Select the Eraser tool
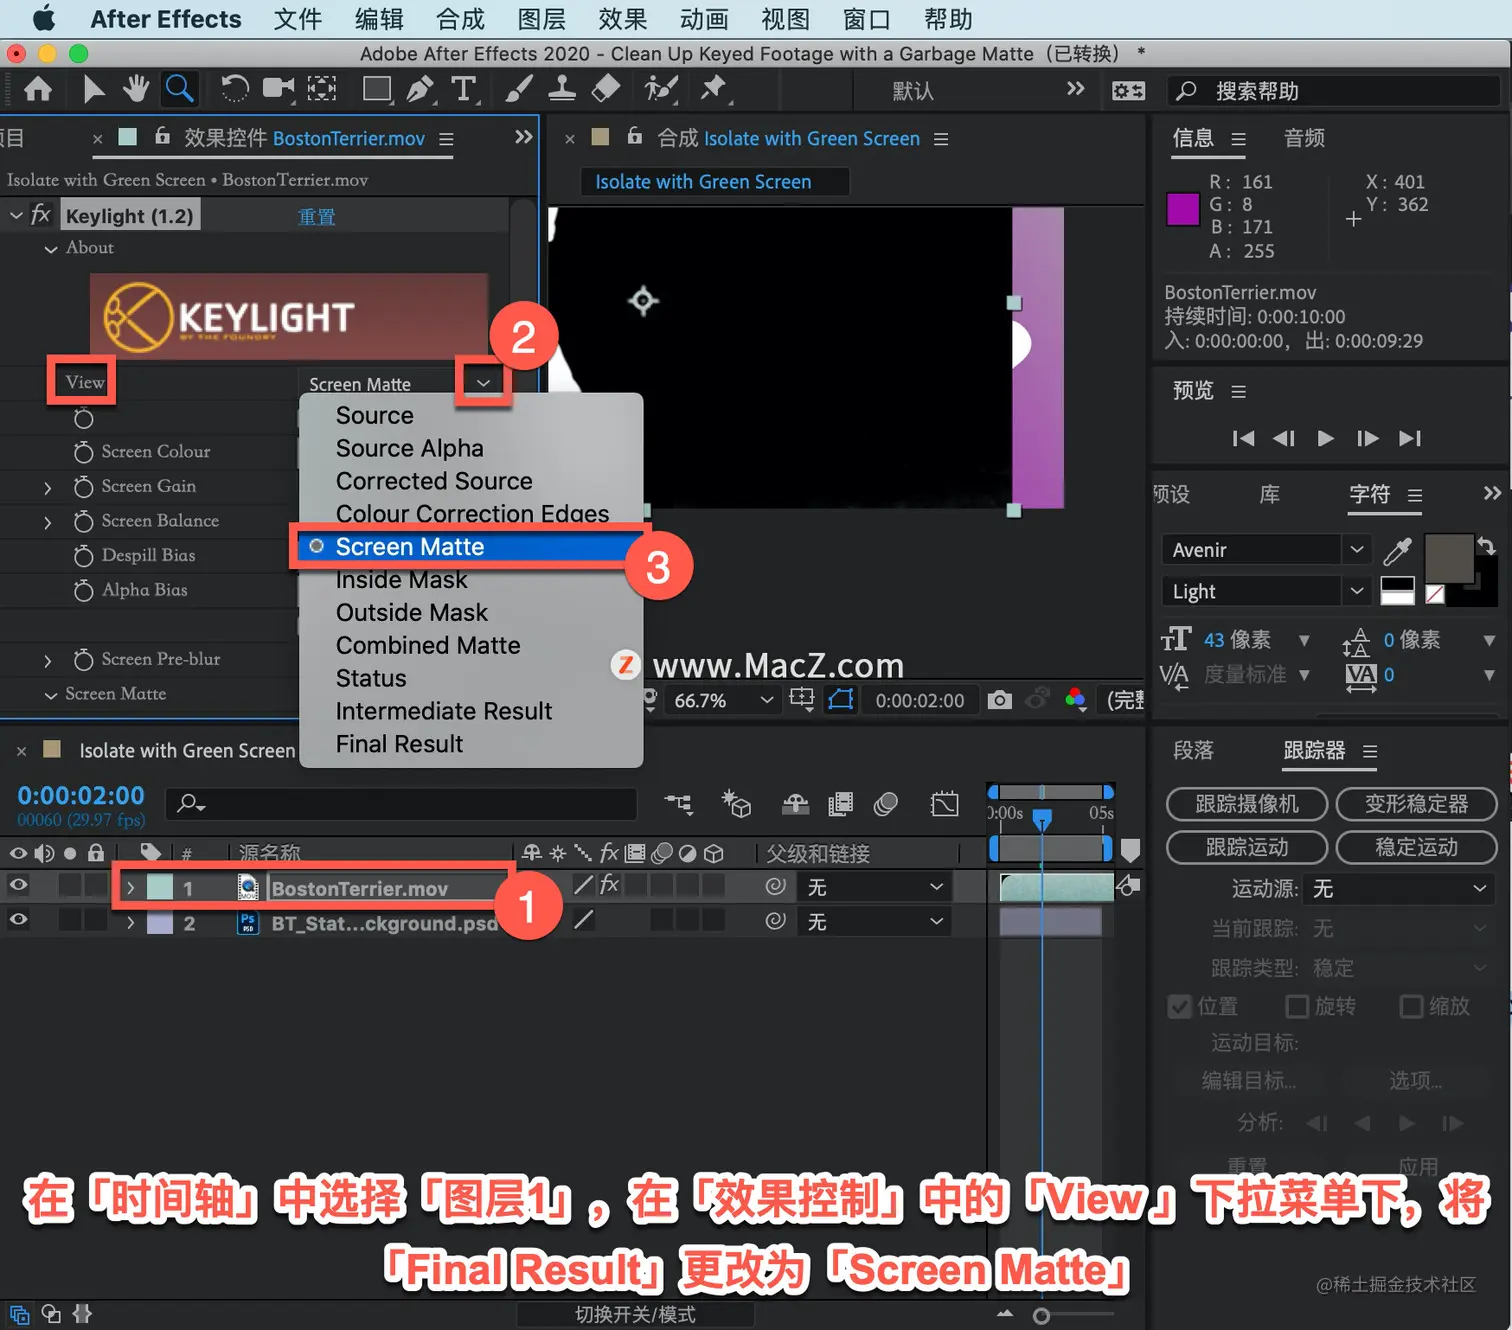1512x1330 pixels. tap(606, 90)
